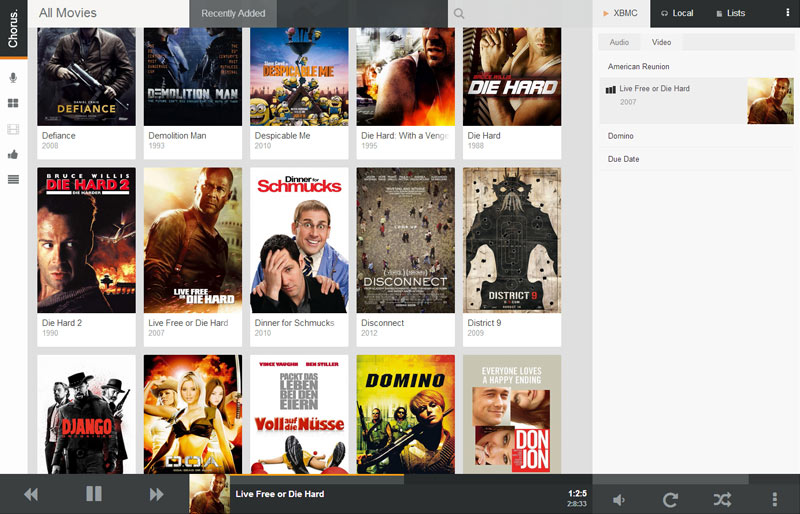Open the Don Jon movie poster

[512, 414]
